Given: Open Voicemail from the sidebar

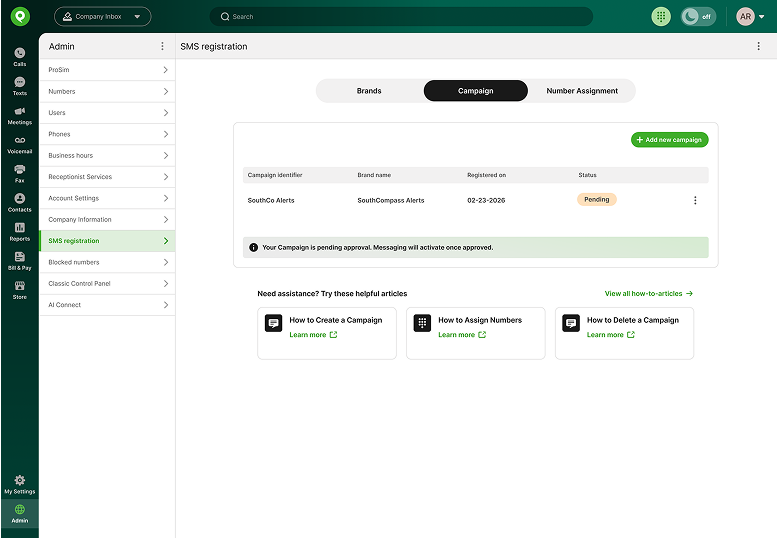Looking at the screenshot, I should click(x=19, y=144).
